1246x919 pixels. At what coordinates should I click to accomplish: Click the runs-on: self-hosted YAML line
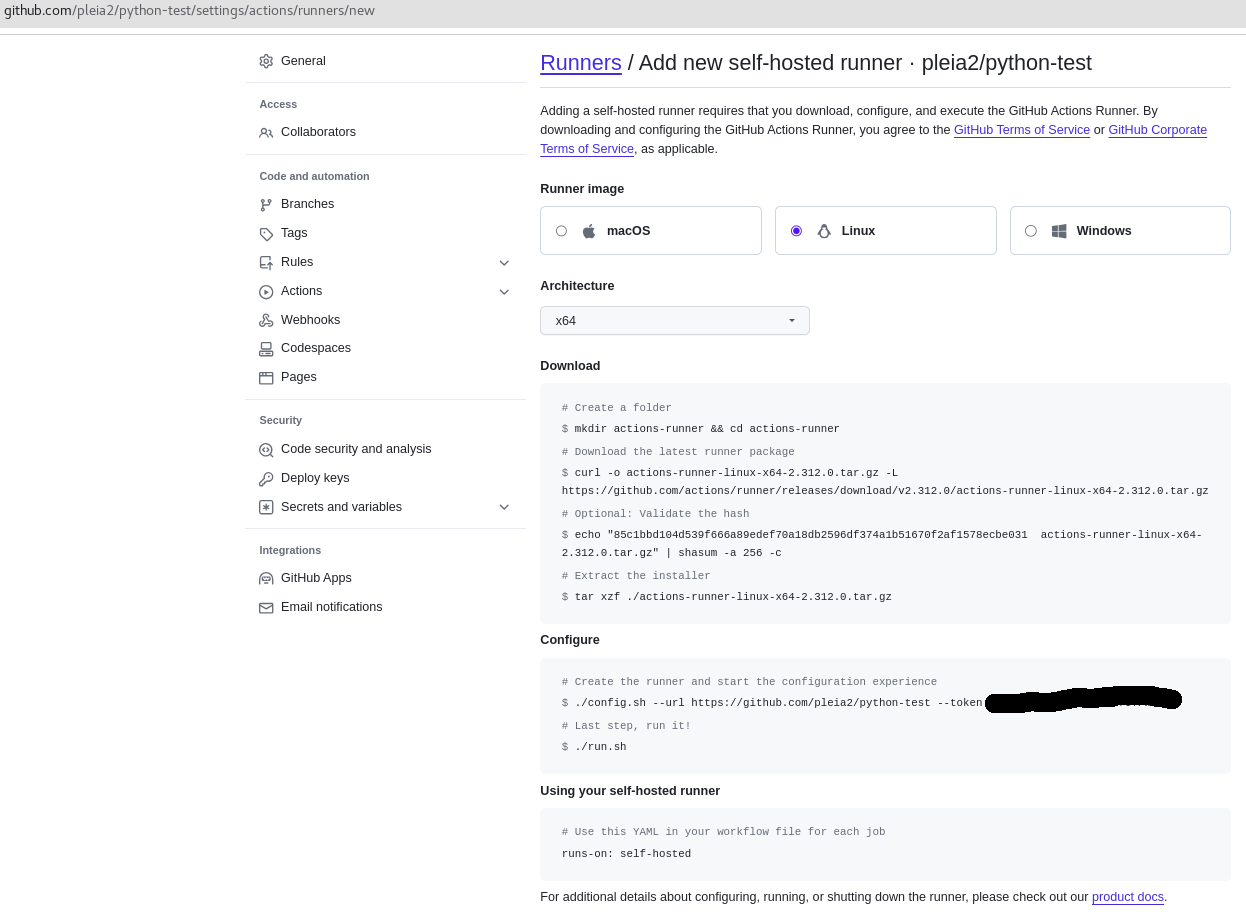(x=626, y=854)
